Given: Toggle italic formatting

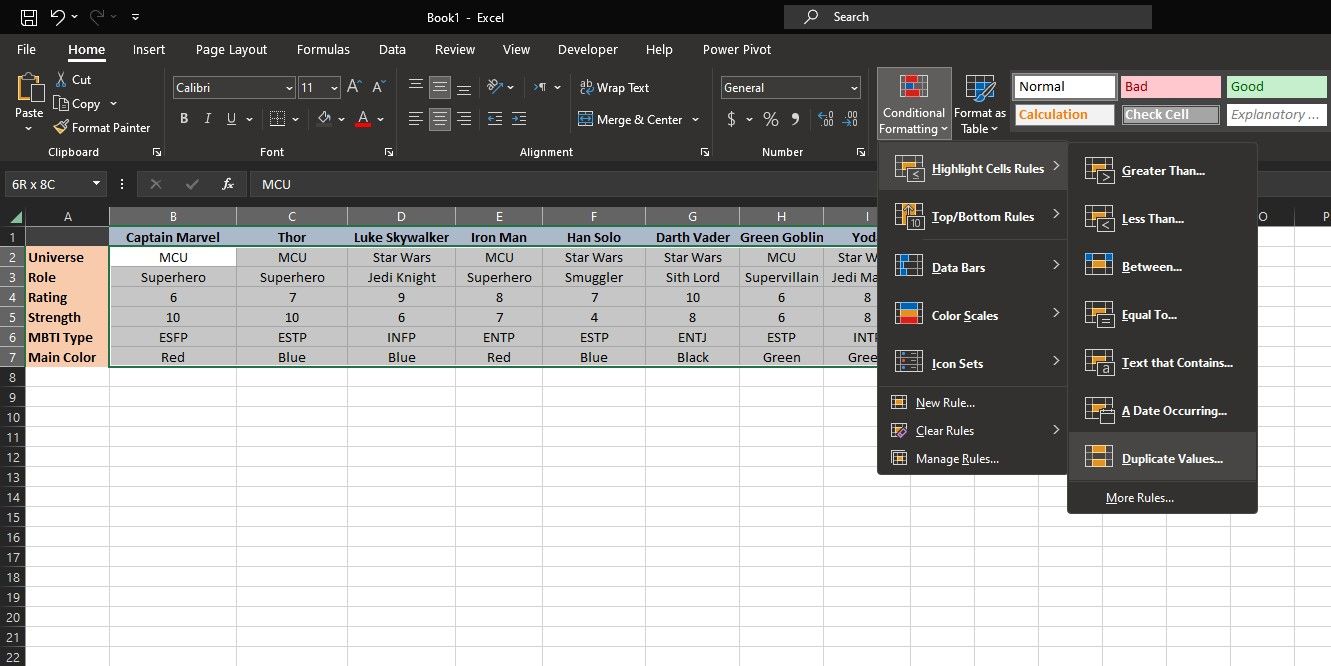Looking at the screenshot, I should coord(207,118).
